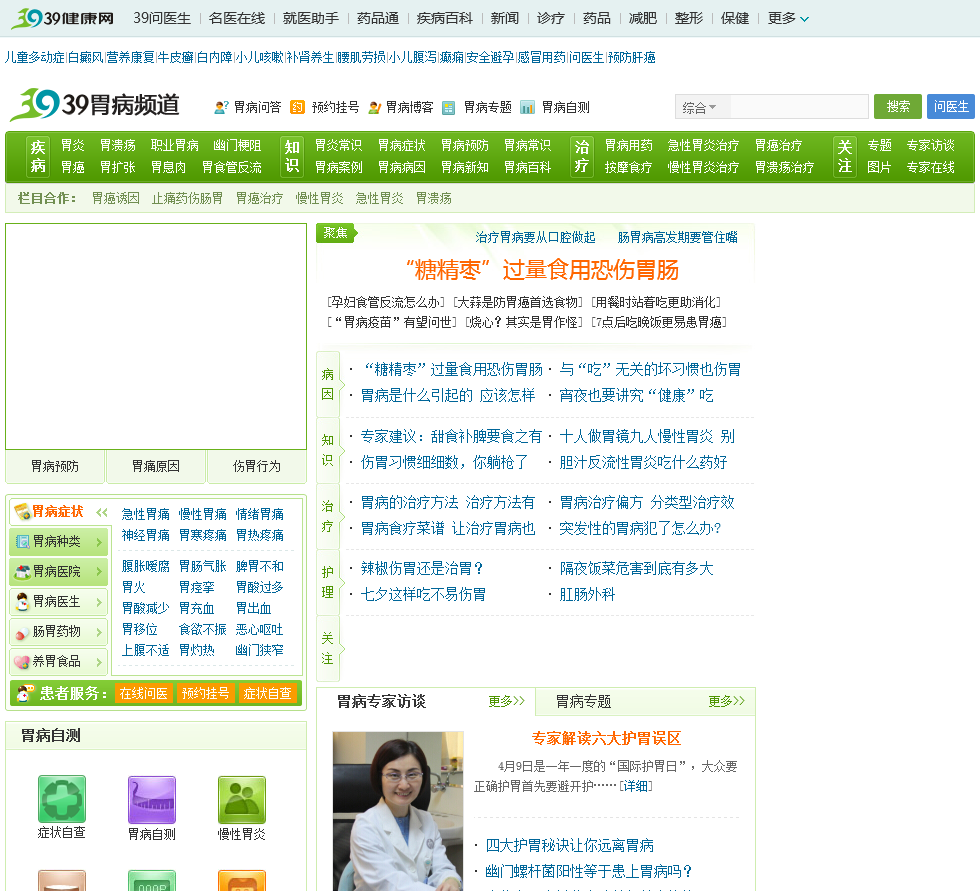Viewport: 980px width, 891px height.
Task: Open 疾病百科 in top menu
Action: (444, 18)
